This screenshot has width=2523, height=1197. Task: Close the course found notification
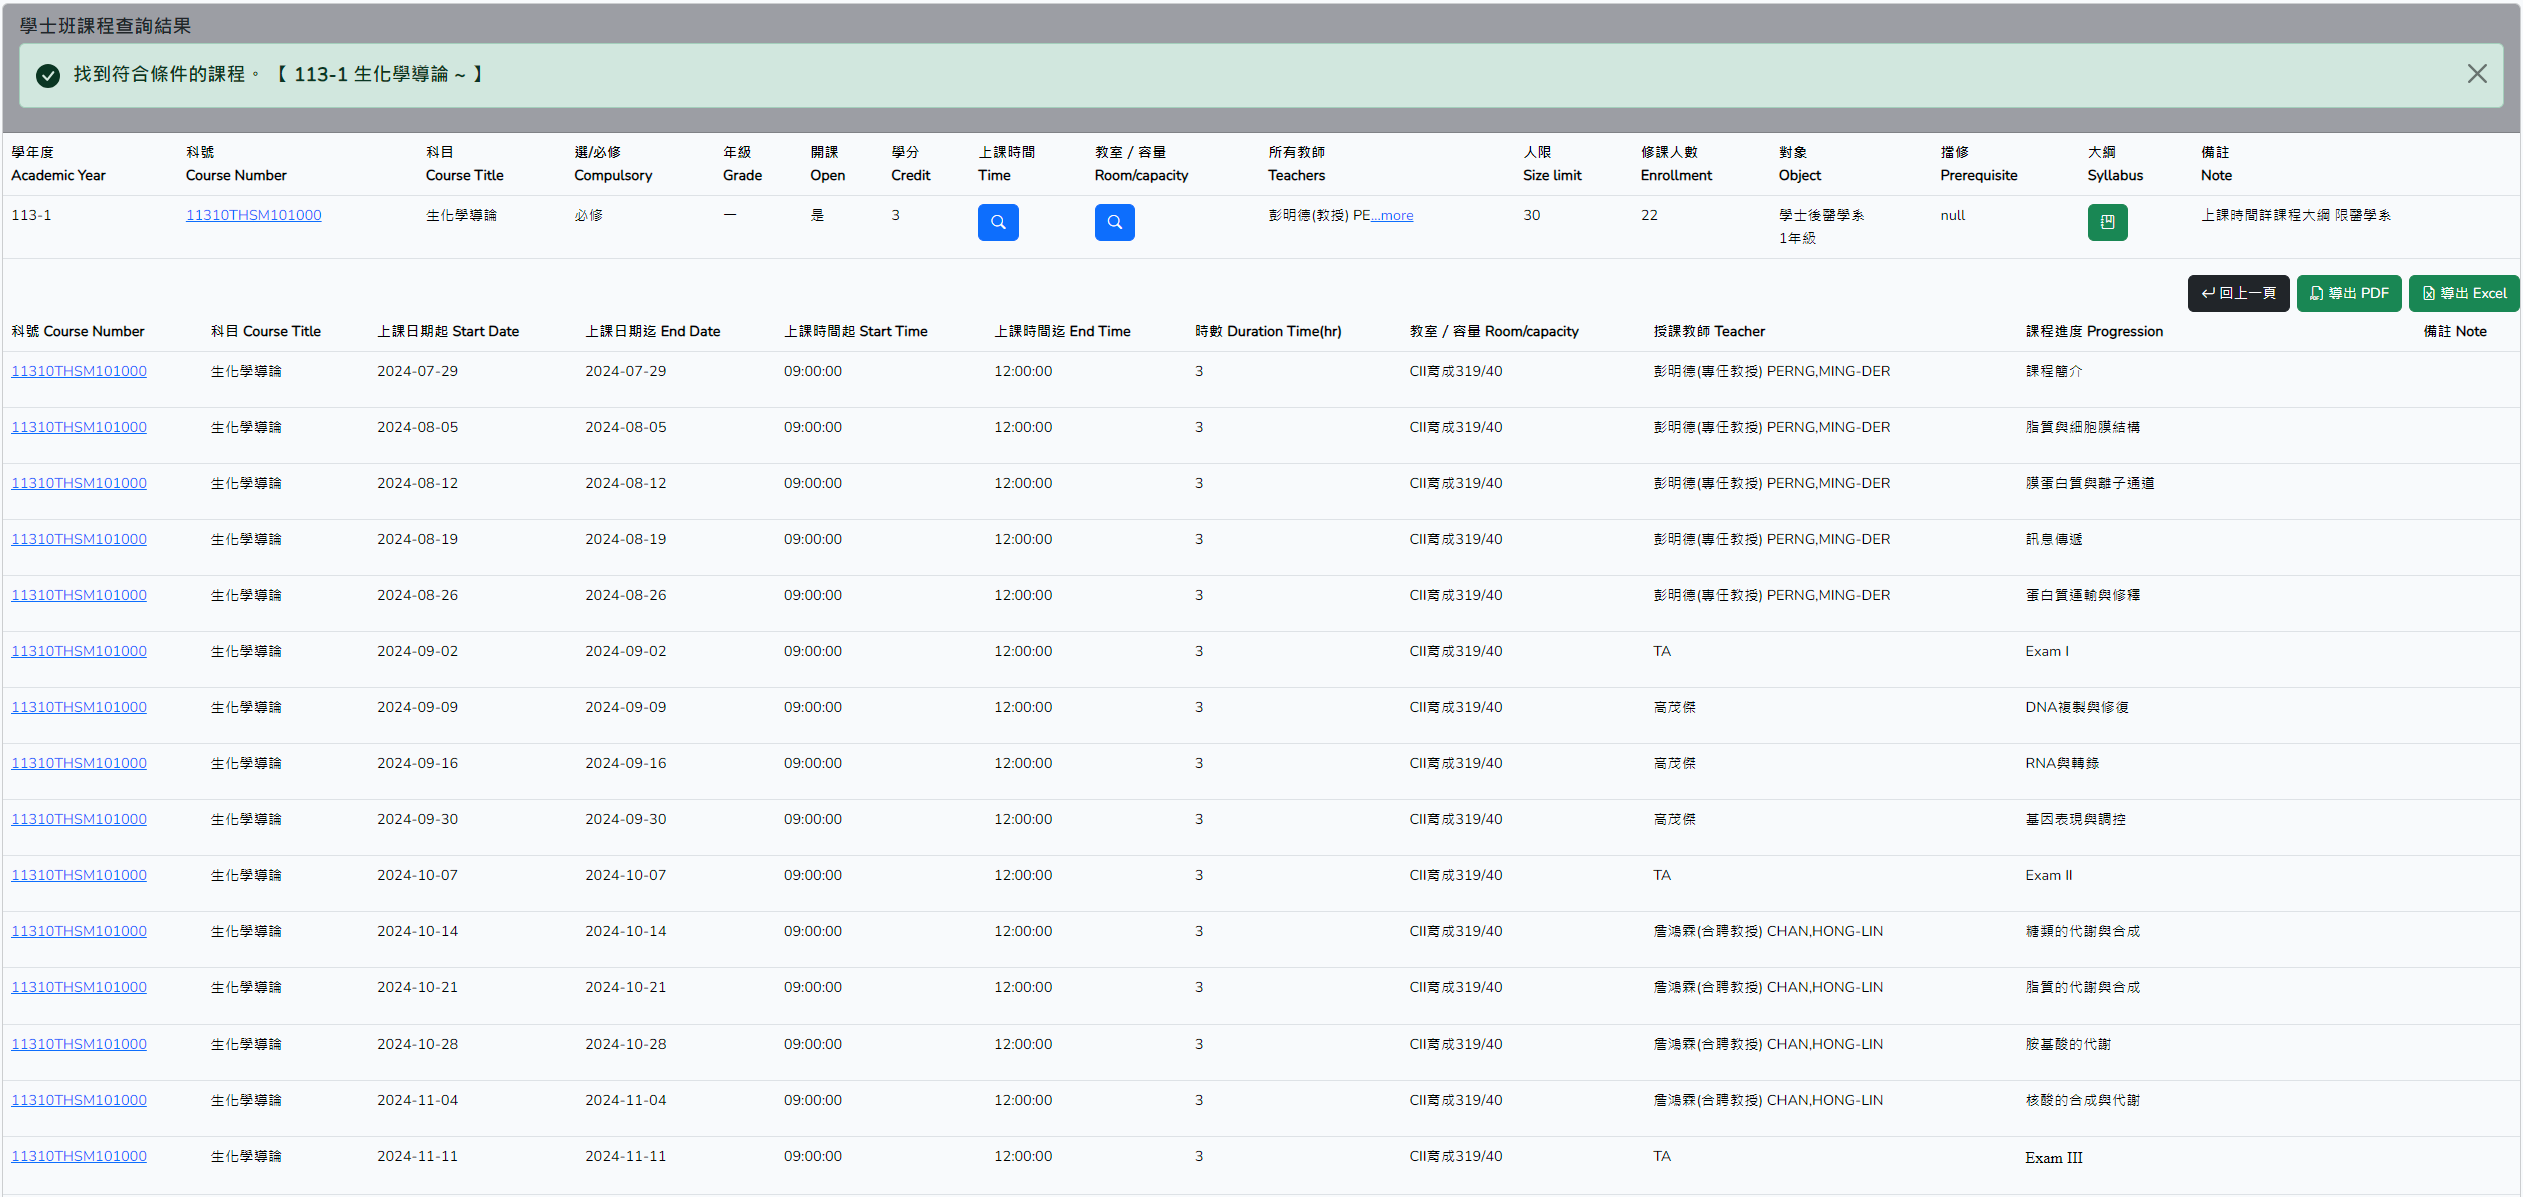pyautogui.click(x=2476, y=74)
